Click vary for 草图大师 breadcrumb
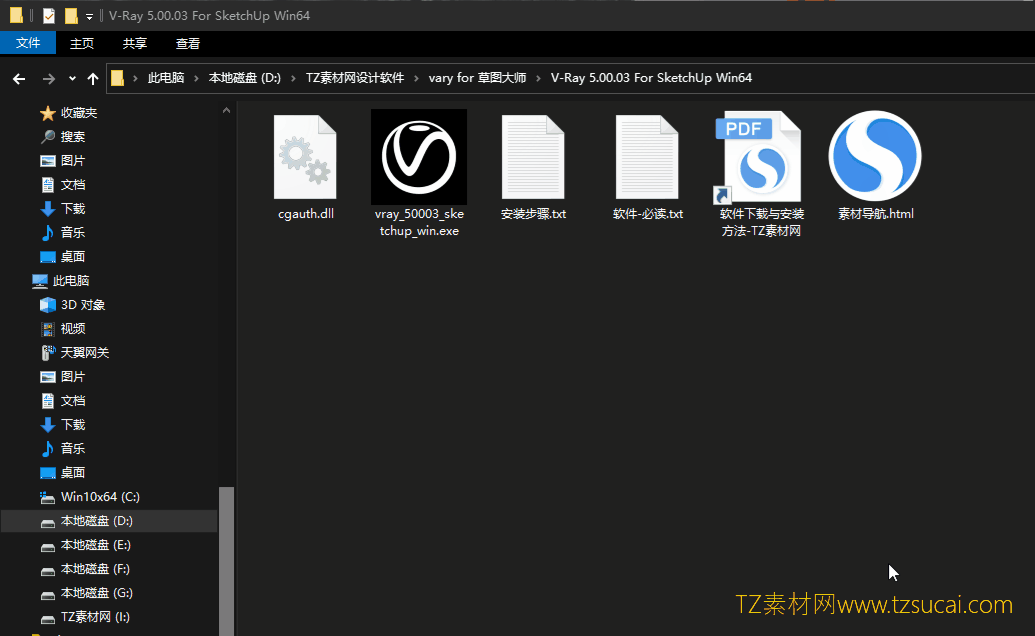Screen dimensions: 1035x636 pyautogui.click(x=477, y=78)
